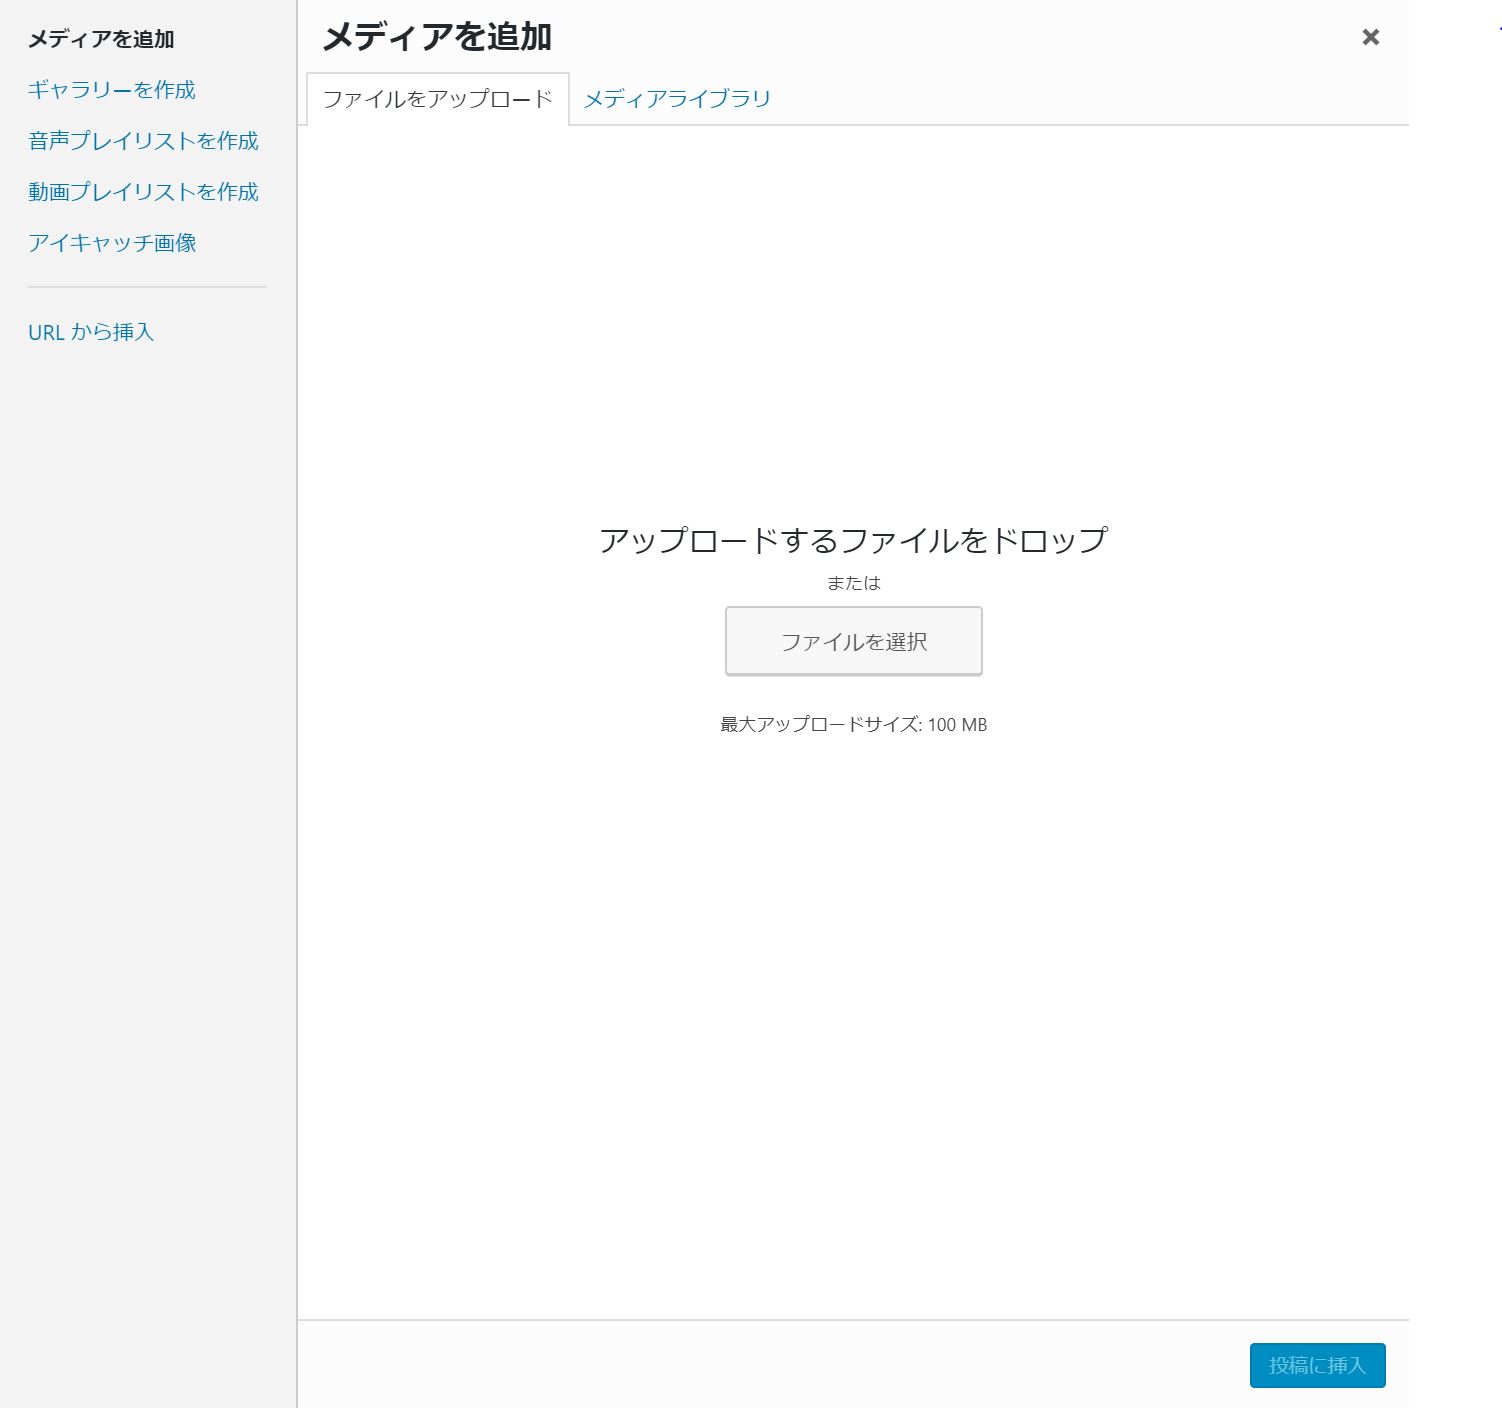The height and width of the screenshot is (1408, 1502).
Task: Click the 最大アップロードサイズ: 100 MB text
Action: (853, 725)
